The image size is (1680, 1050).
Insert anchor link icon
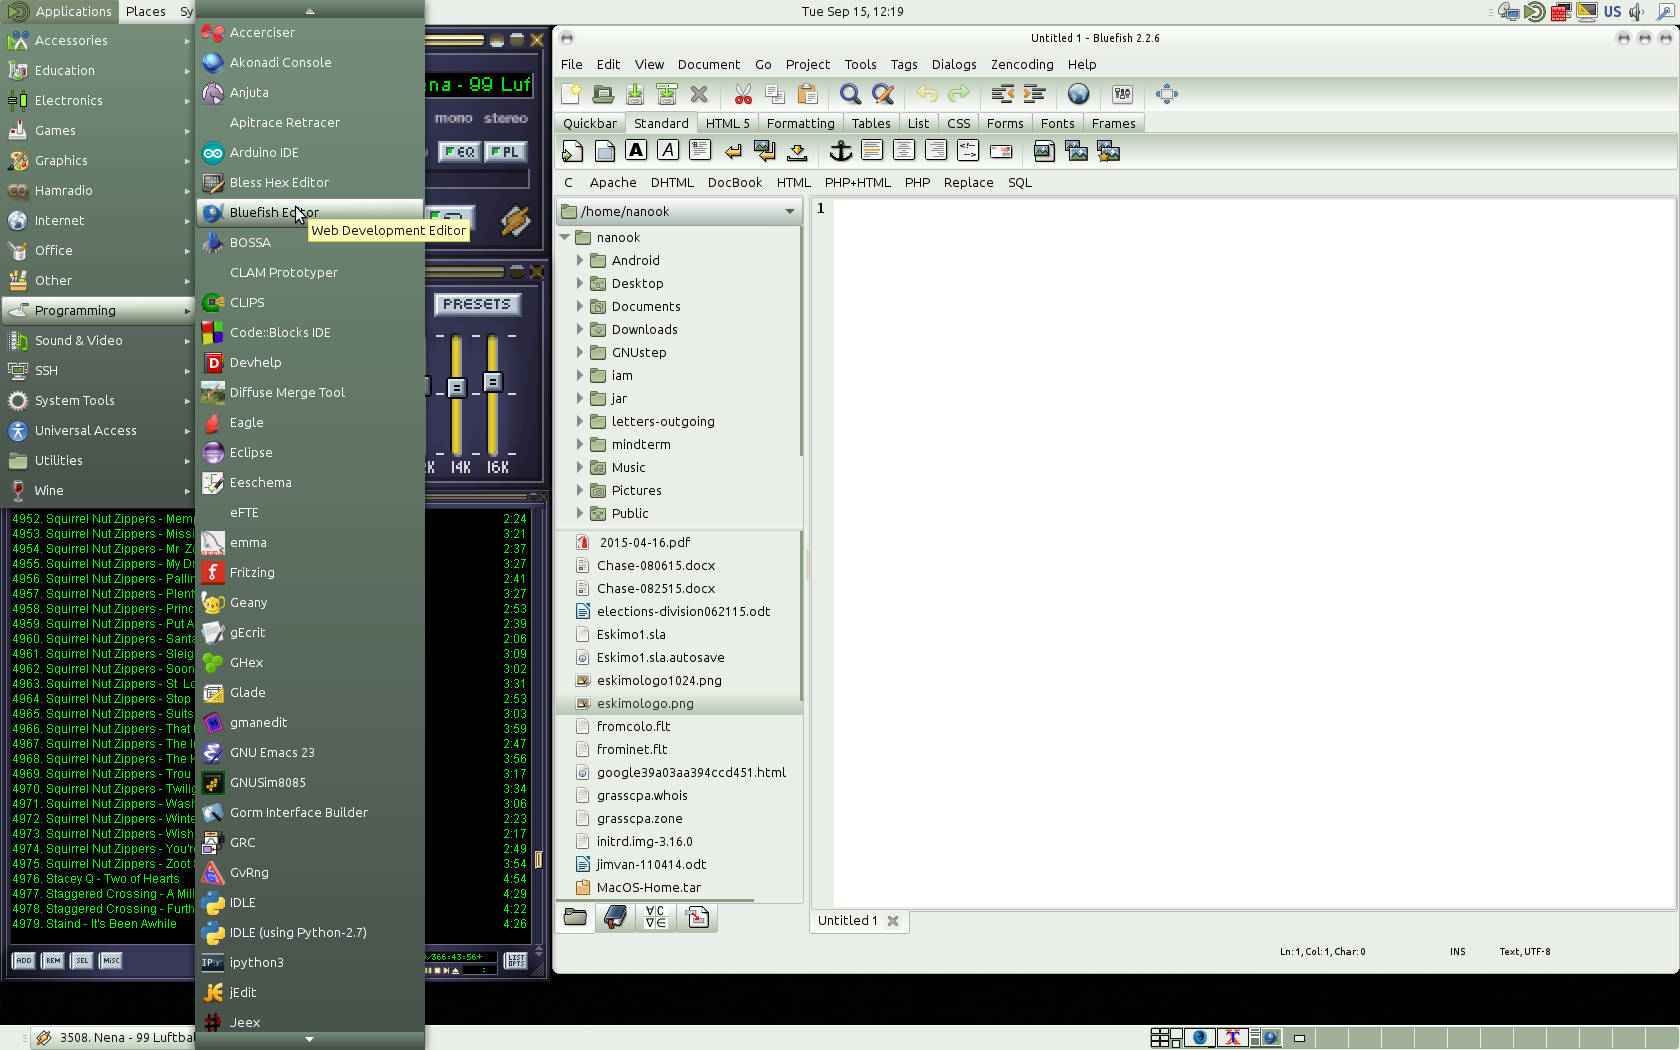coord(841,151)
